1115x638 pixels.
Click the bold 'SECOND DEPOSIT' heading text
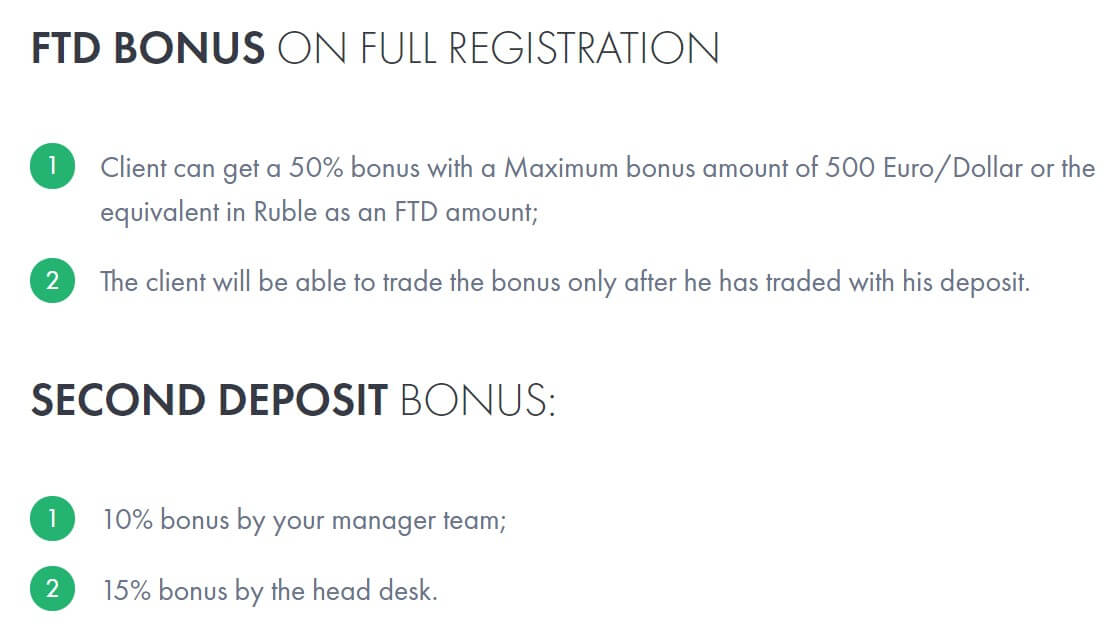point(209,400)
